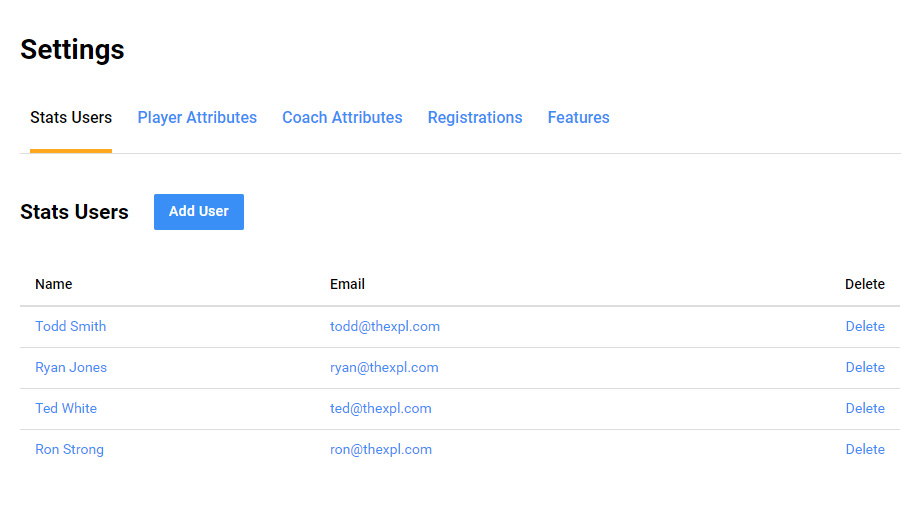Open Ryan Jones's user name link
The height and width of the screenshot is (518, 921).
(x=71, y=367)
